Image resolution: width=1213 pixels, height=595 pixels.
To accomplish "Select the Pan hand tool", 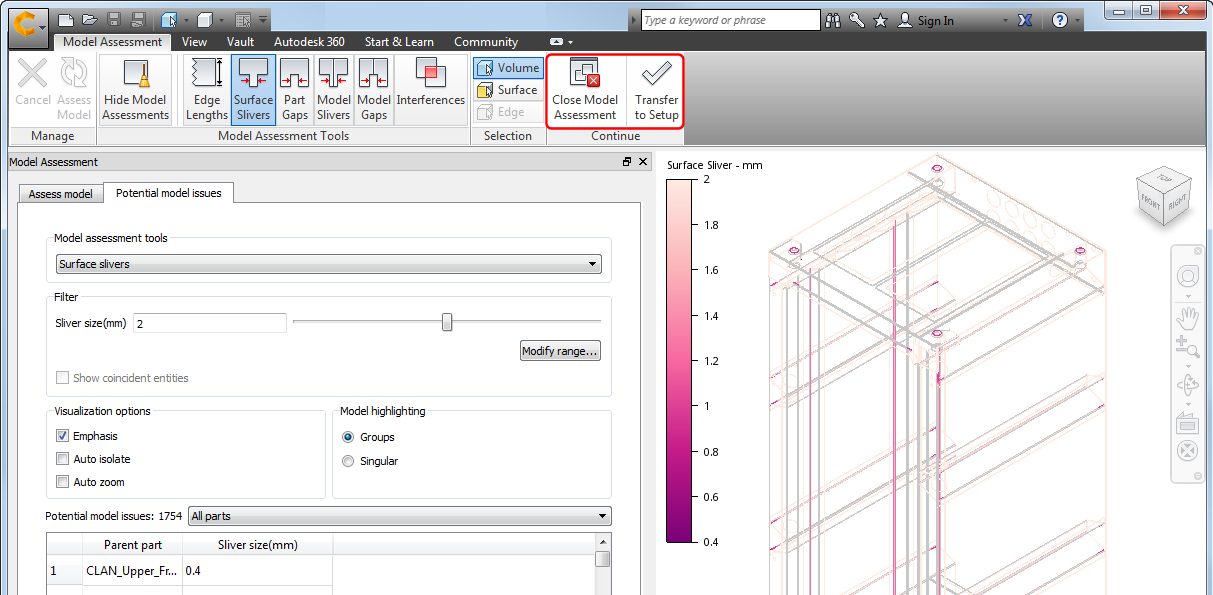I will click(x=1187, y=318).
